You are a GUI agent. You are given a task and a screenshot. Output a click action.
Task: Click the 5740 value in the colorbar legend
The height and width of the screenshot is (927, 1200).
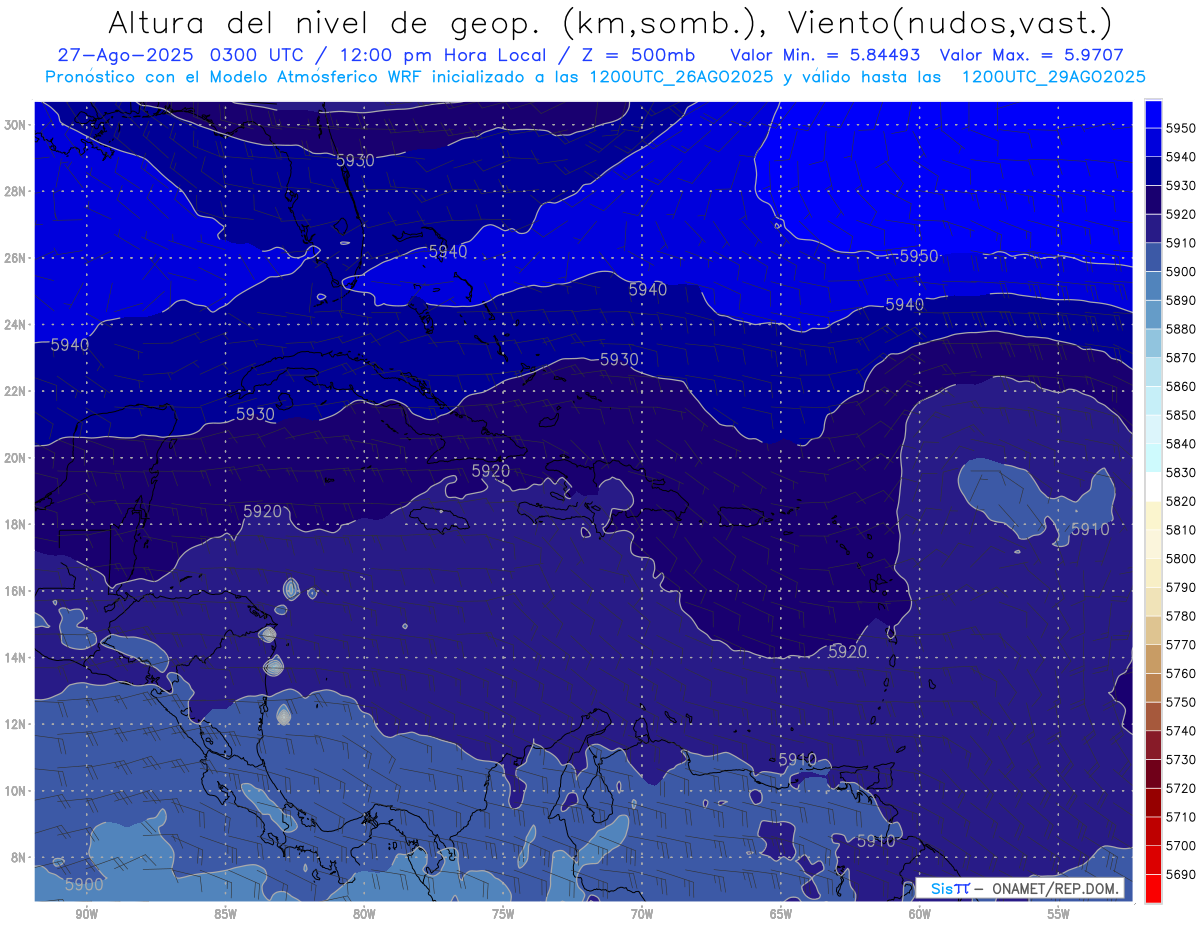(x=1181, y=731)
